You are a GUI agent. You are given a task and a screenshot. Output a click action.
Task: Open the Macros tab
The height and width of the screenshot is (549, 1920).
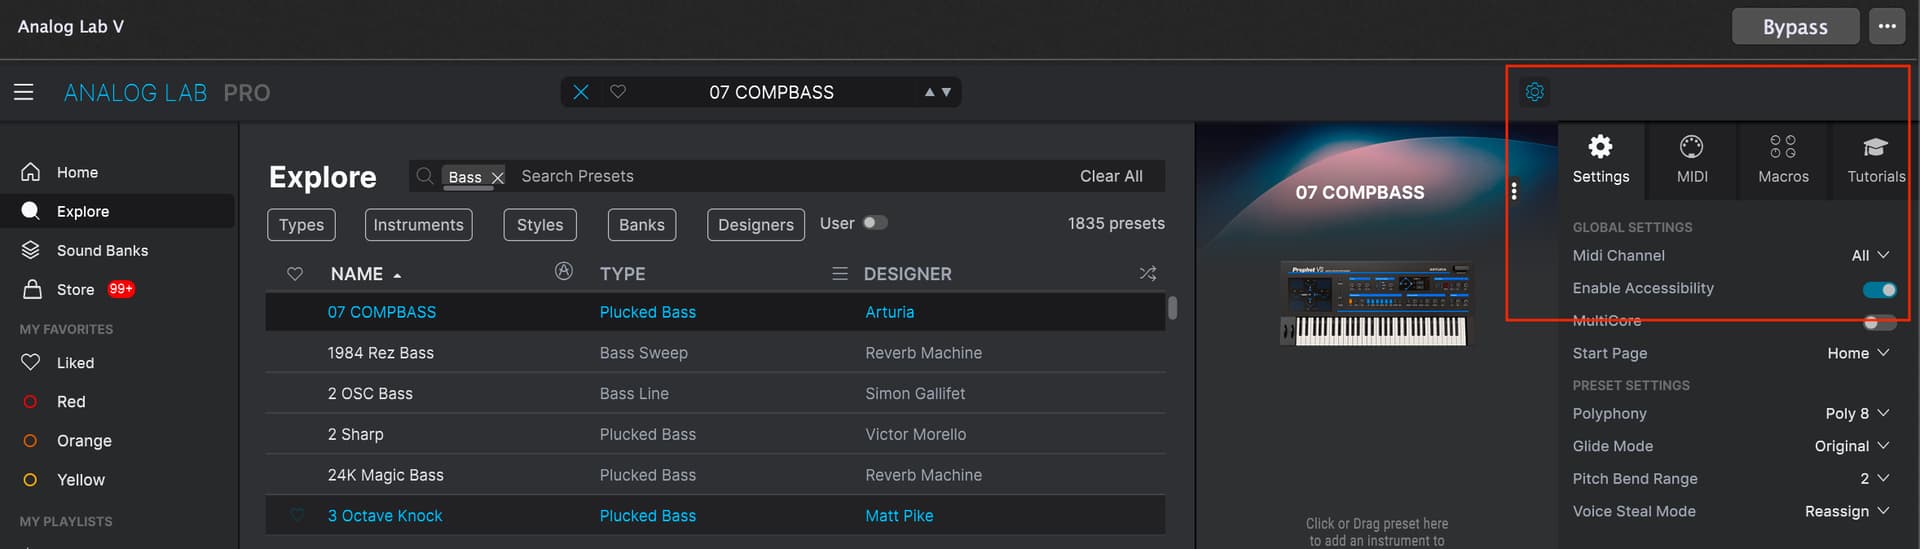click(x=1783, y=160)
